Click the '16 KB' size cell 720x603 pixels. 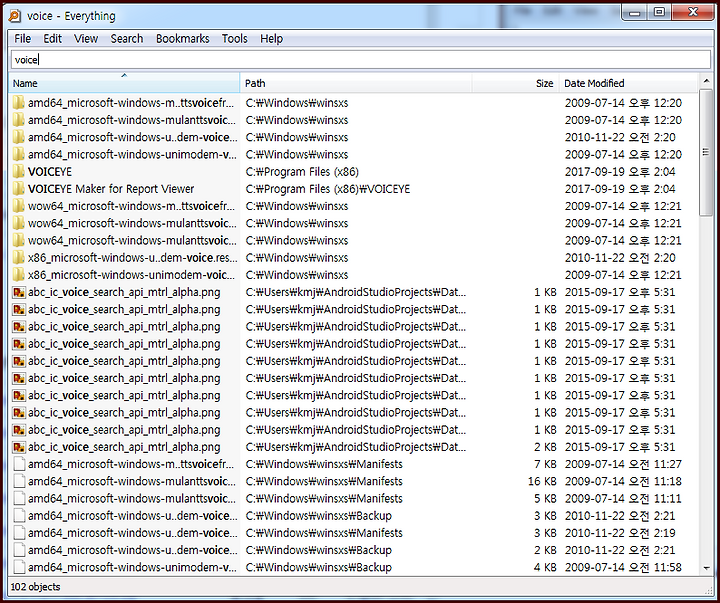[x=542, y=481]
